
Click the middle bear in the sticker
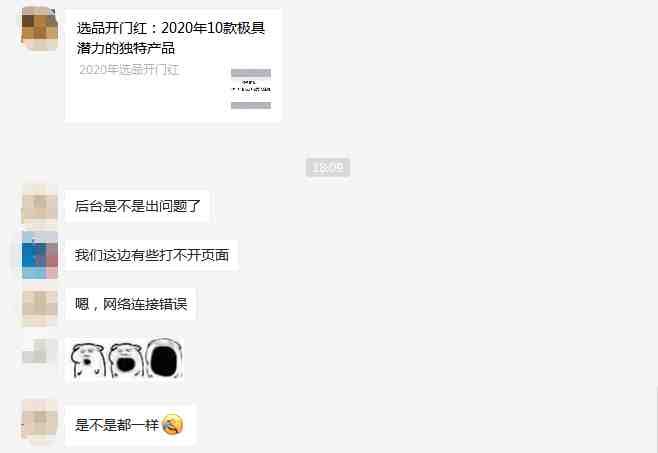coord(125,360)
